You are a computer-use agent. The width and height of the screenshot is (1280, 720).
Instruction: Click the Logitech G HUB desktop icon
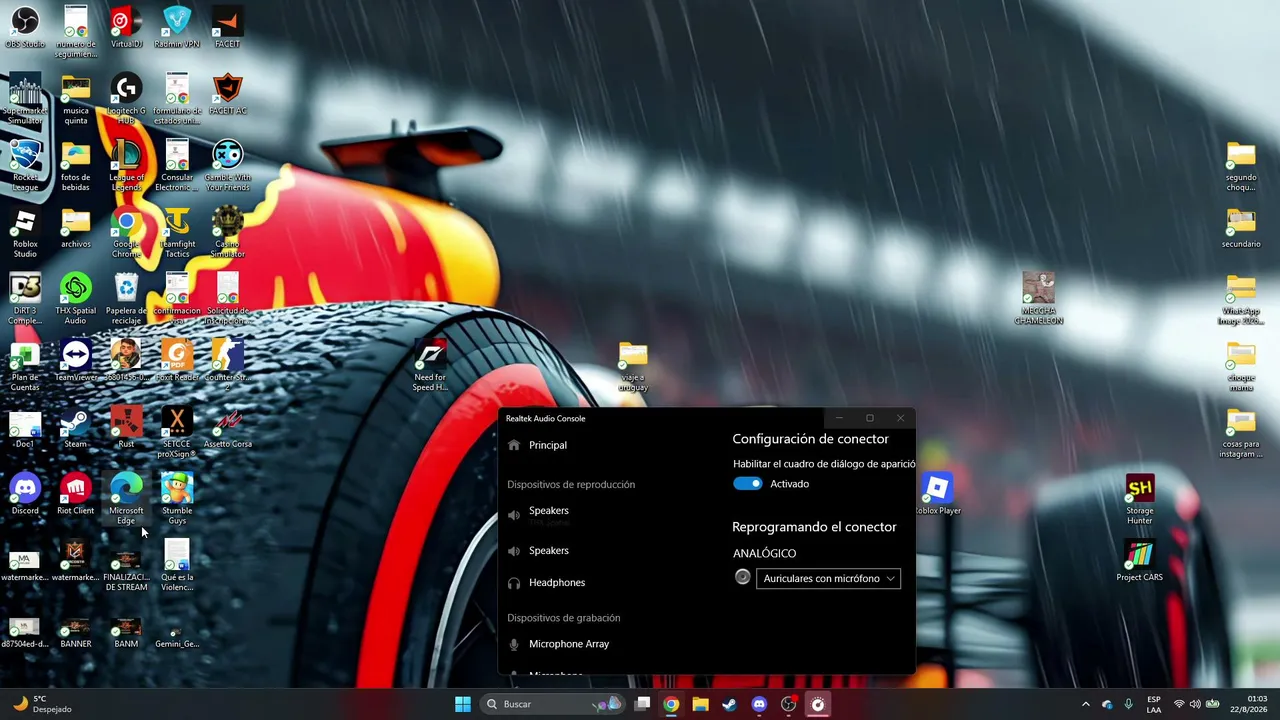pos(126,99)
